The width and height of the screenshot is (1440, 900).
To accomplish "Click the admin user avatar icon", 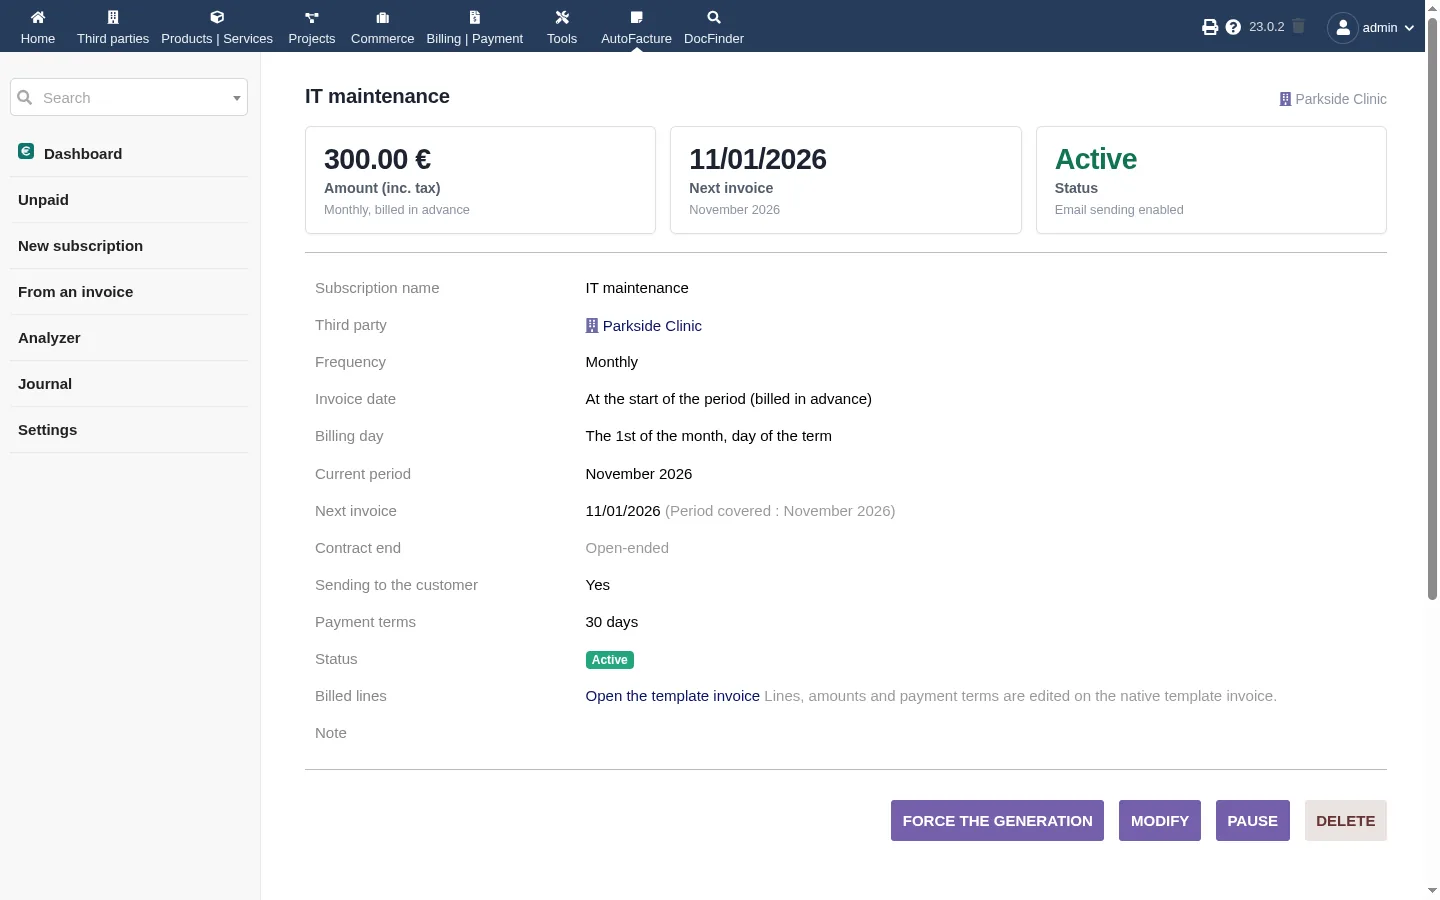I will coord(1343,27).
